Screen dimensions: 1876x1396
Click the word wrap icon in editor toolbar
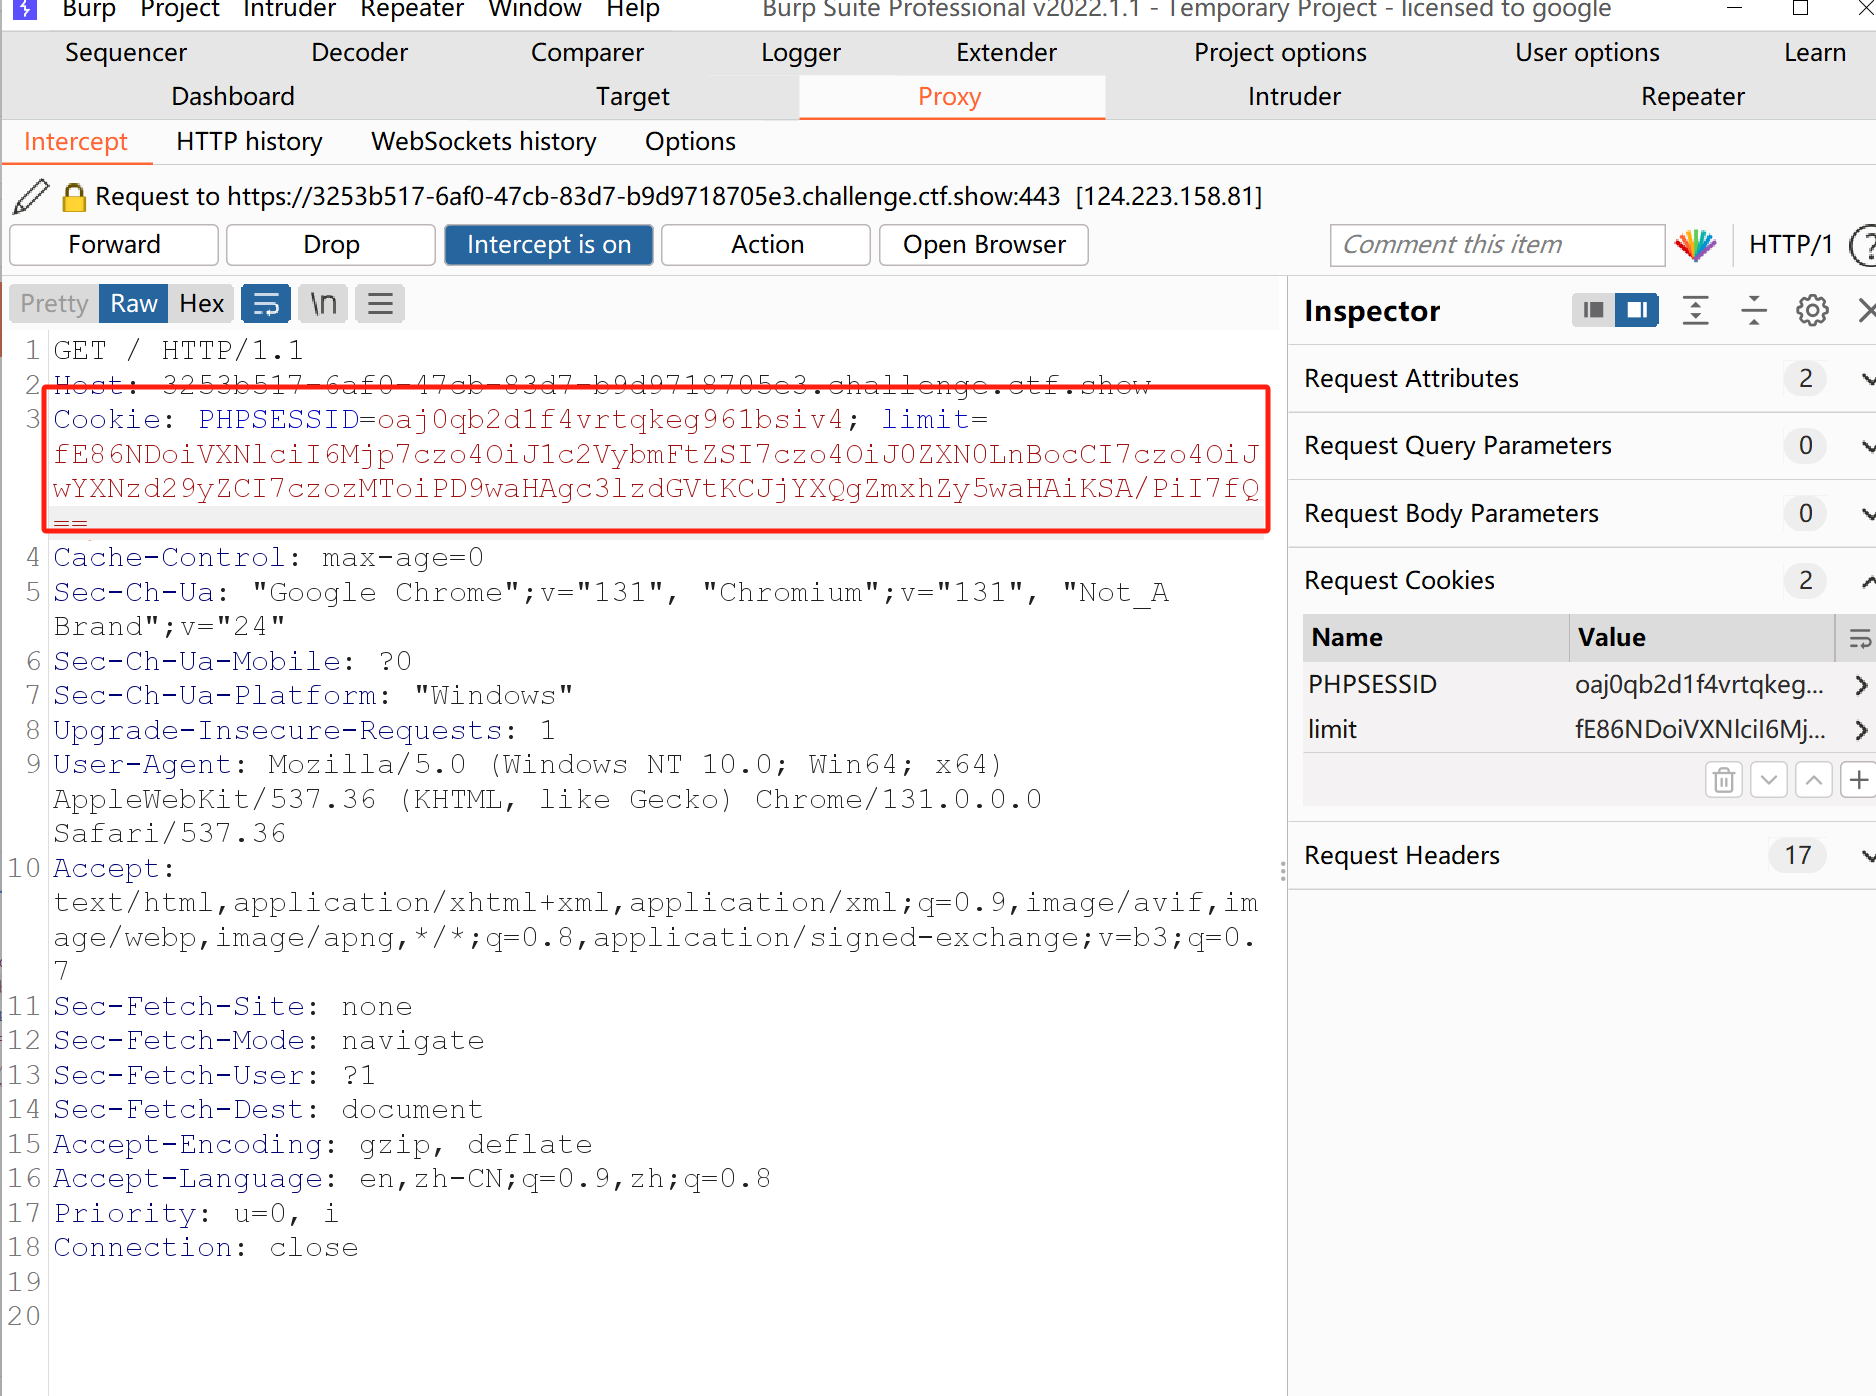pyautogui.click(x=266, y=304)
